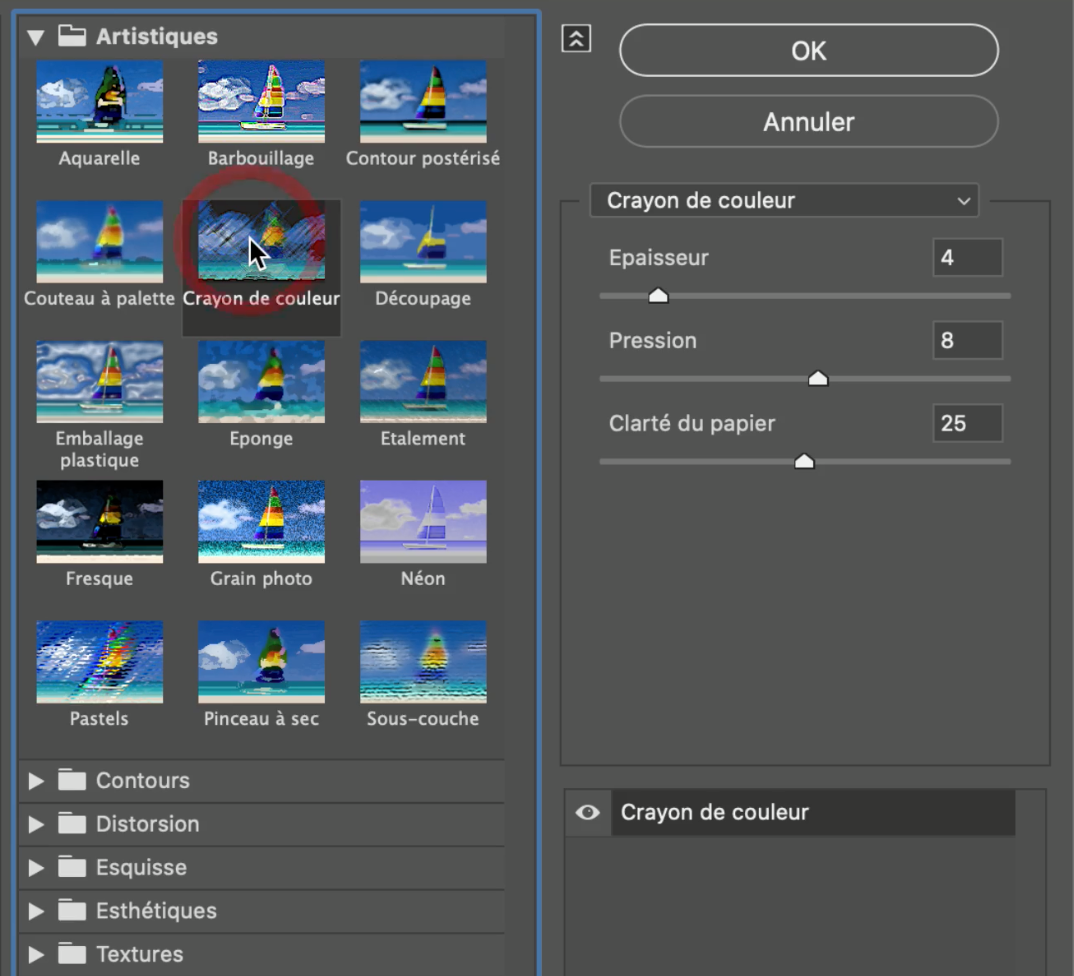Screen dimensions: 1074x976
Task: Open the Crayon de couleur filter dropdown
Action: [x=784, y=201]
